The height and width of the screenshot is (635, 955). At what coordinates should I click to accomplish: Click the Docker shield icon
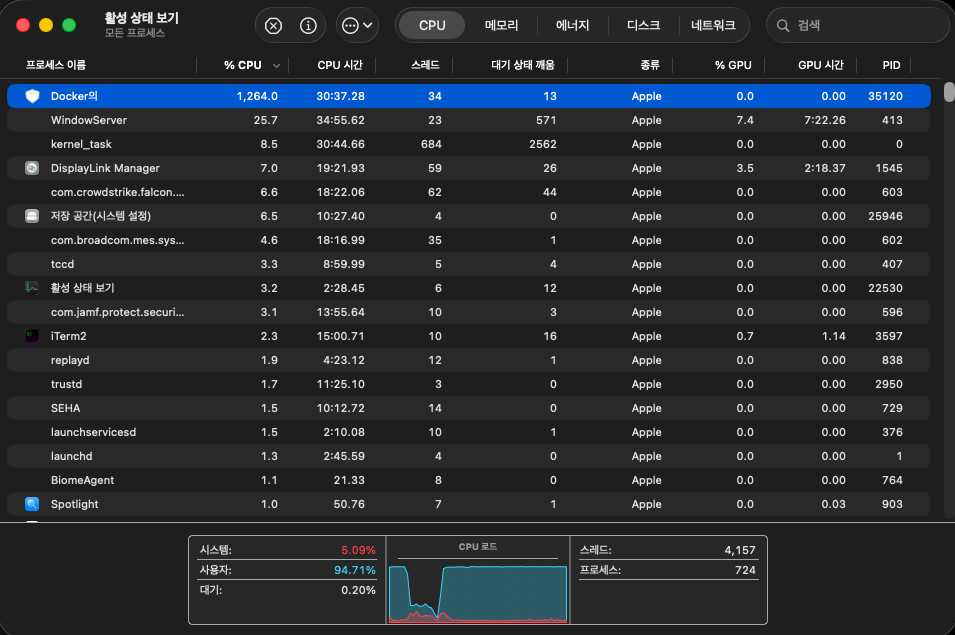pos(32,96)
